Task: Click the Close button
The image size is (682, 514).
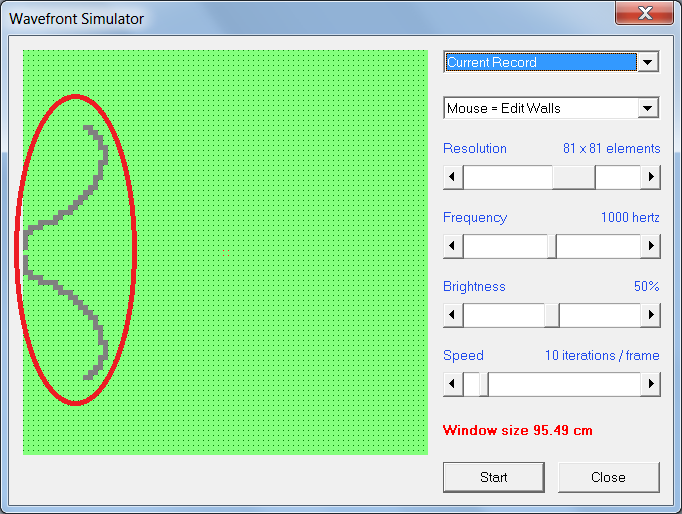Action: coord(608,477)
